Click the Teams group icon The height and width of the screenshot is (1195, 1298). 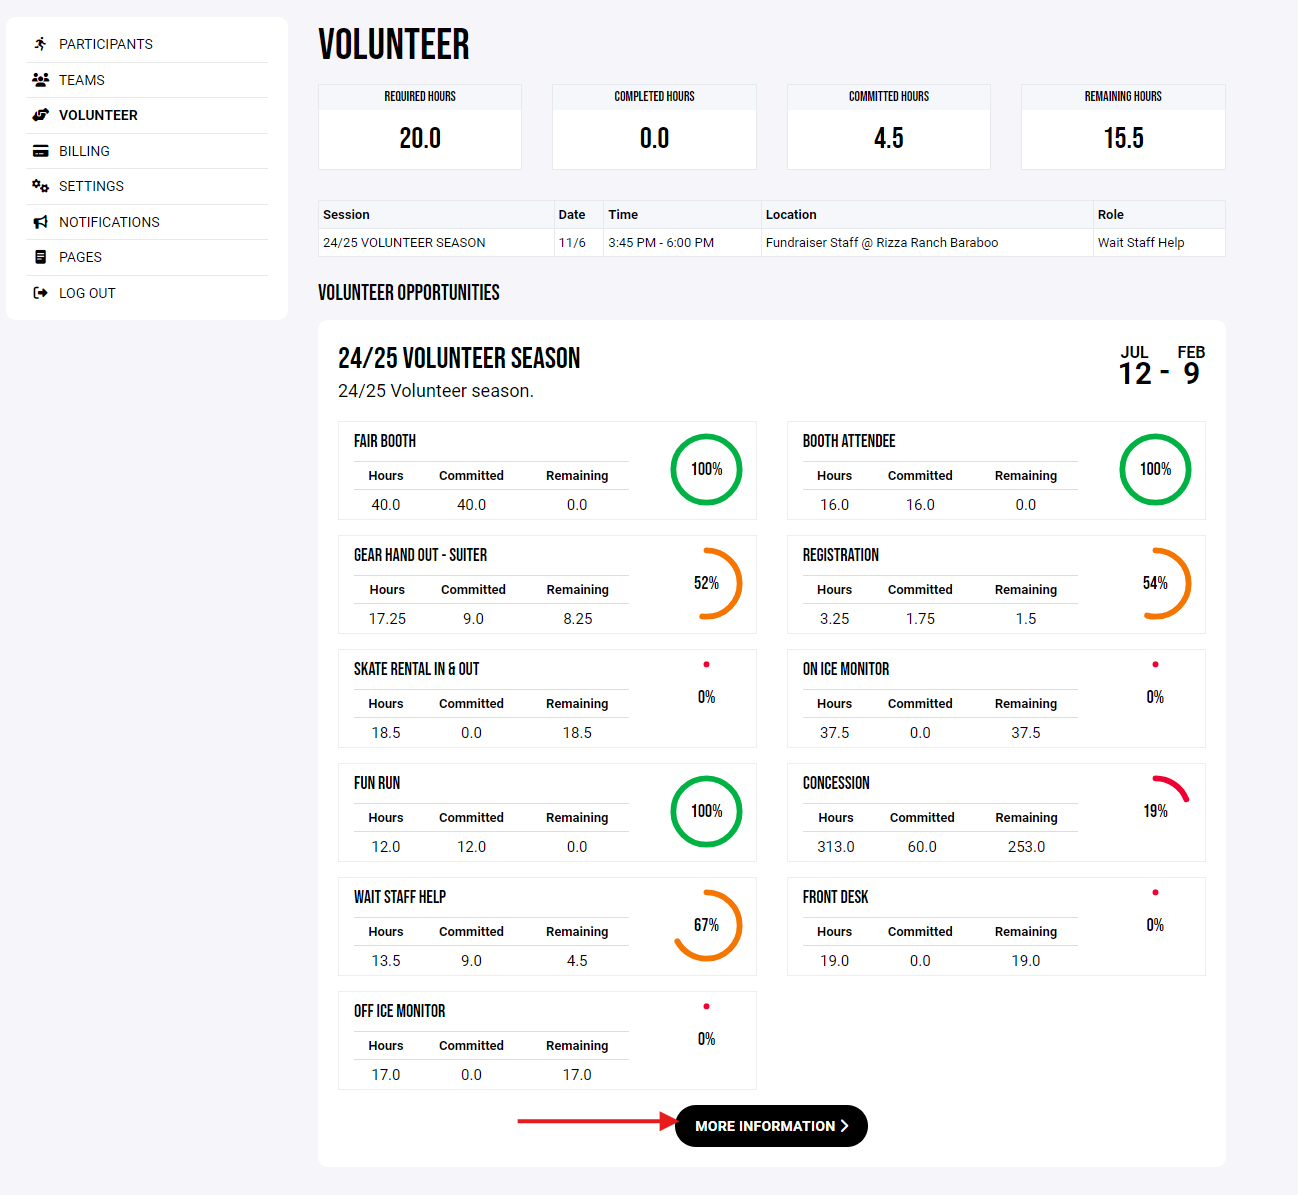(x=40, y=80)
